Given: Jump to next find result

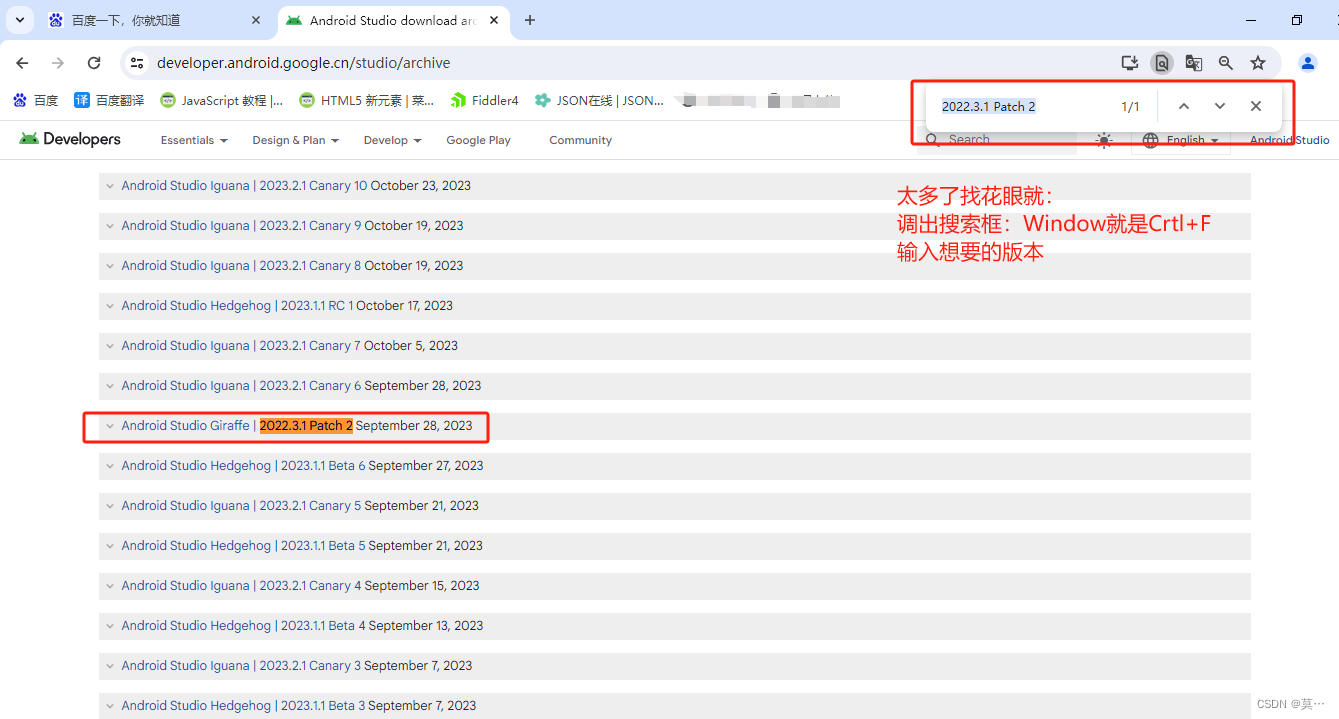Looking at the screenshot, I should pos(1220,106).
